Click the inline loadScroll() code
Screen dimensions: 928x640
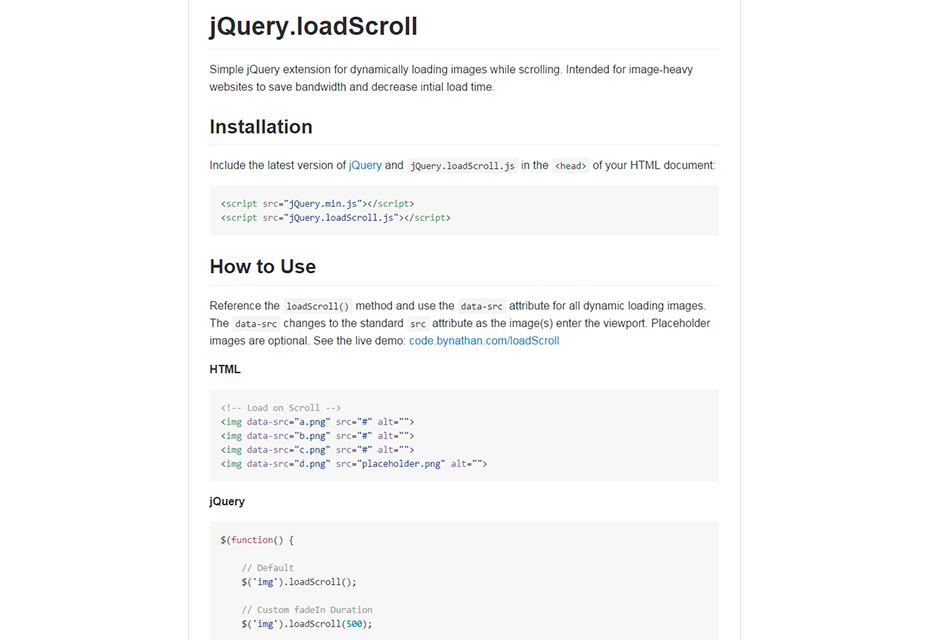(x=318, y=306)
